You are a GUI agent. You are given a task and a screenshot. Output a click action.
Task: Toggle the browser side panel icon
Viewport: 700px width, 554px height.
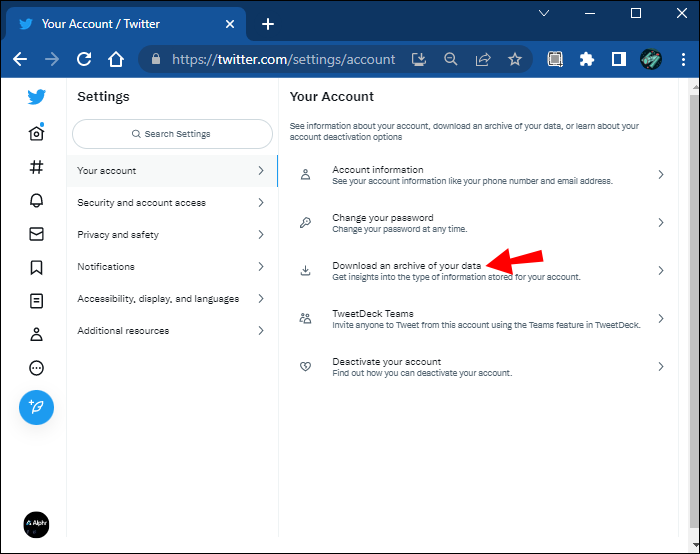click(619, 59)
